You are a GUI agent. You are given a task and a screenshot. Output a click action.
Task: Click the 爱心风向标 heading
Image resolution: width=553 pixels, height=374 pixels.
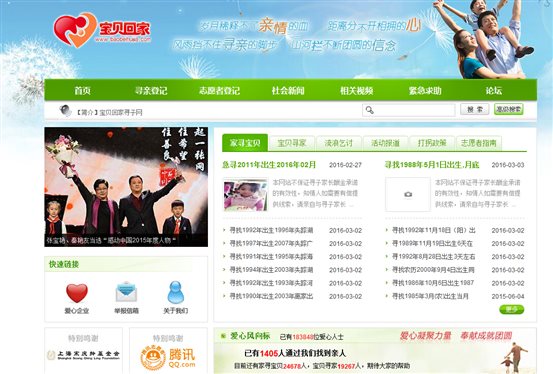pos(250,336)
